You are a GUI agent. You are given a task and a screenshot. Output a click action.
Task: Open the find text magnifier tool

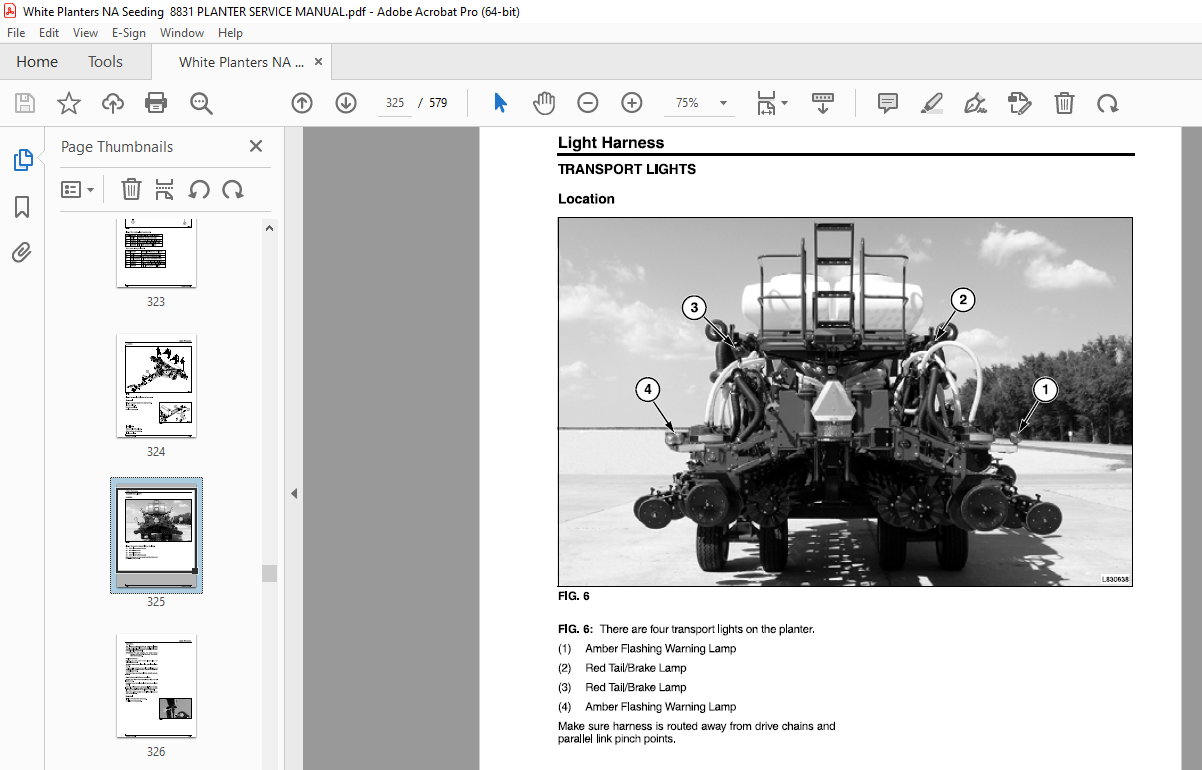pyautogui.click(x=201, y=103)
